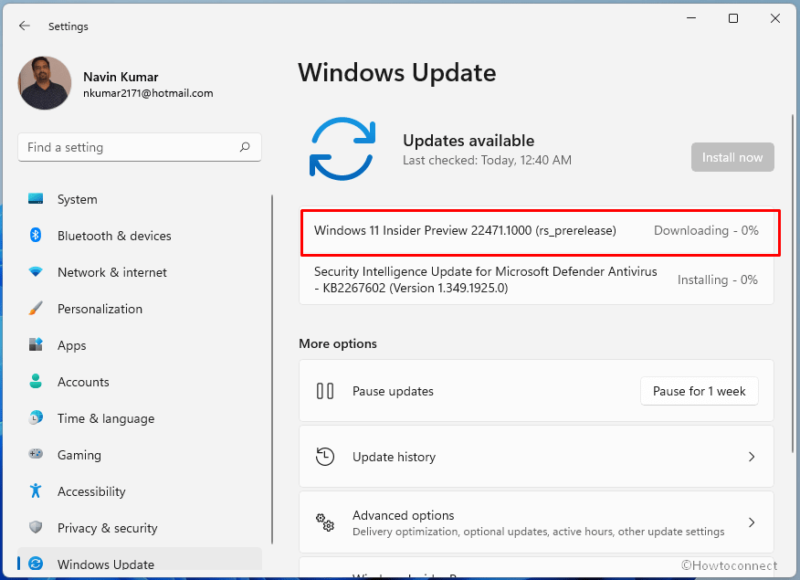Click the Last checked: Today, 12:40 AM text
The height and width of the screenshot is (580, 800).
tap(487, 160)
